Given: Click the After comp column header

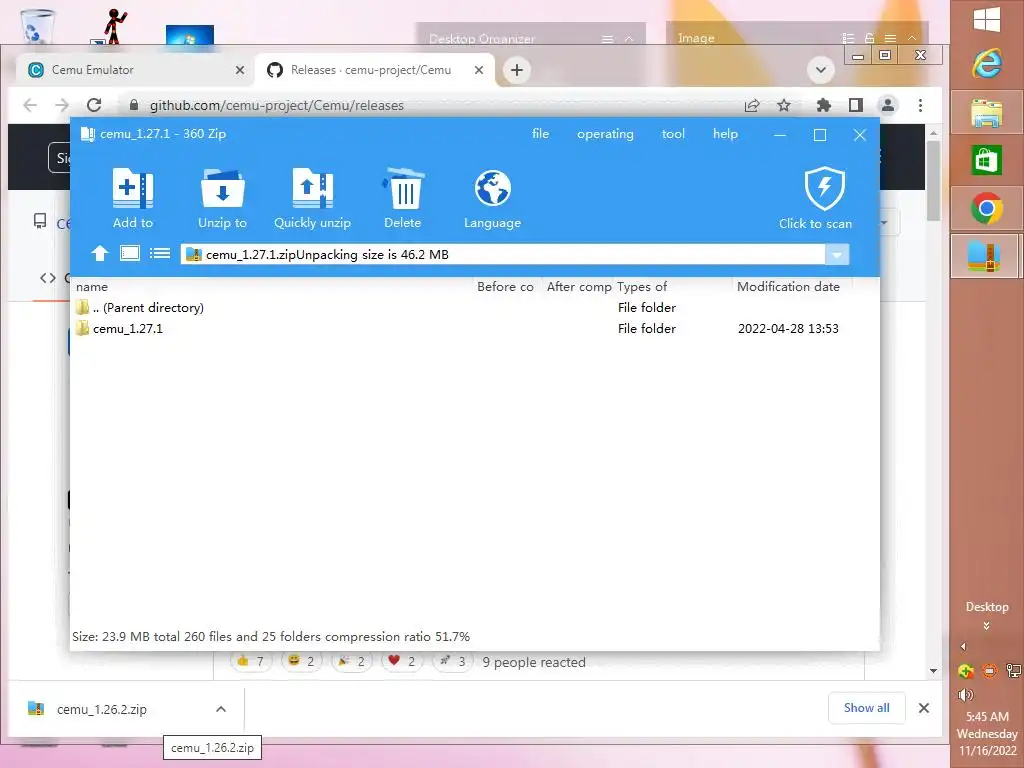Looking at the screenshot, I should tap(579, 287).
